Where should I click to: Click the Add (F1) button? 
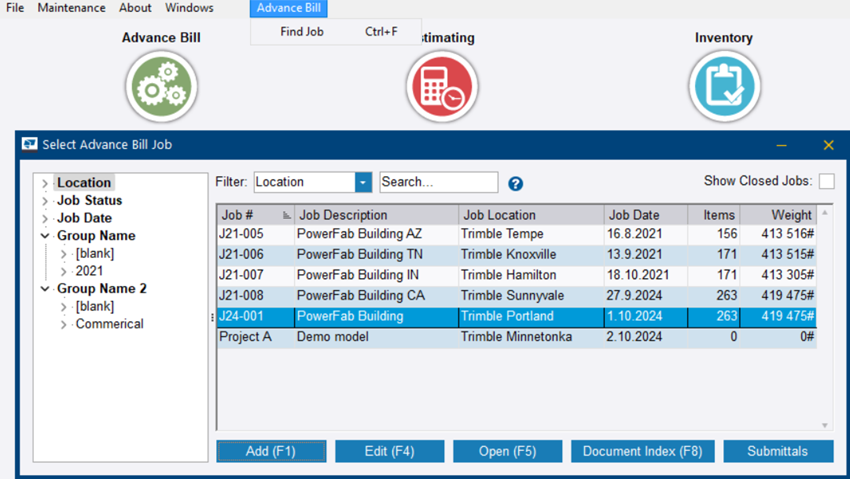(271, 451)
